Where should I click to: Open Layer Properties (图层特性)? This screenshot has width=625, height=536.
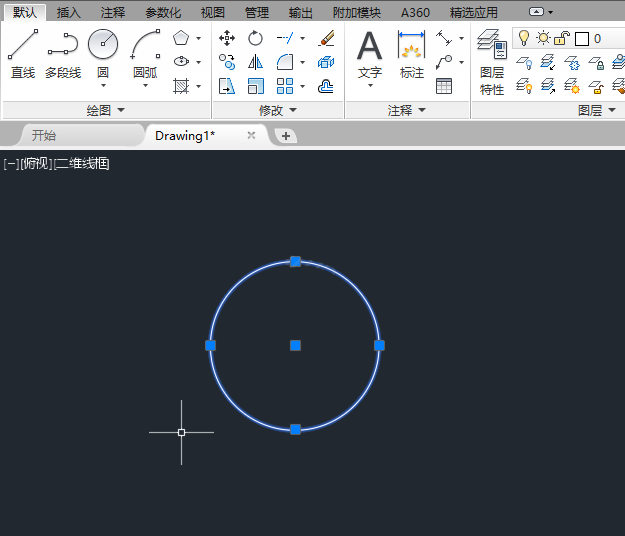click(491, 62)
